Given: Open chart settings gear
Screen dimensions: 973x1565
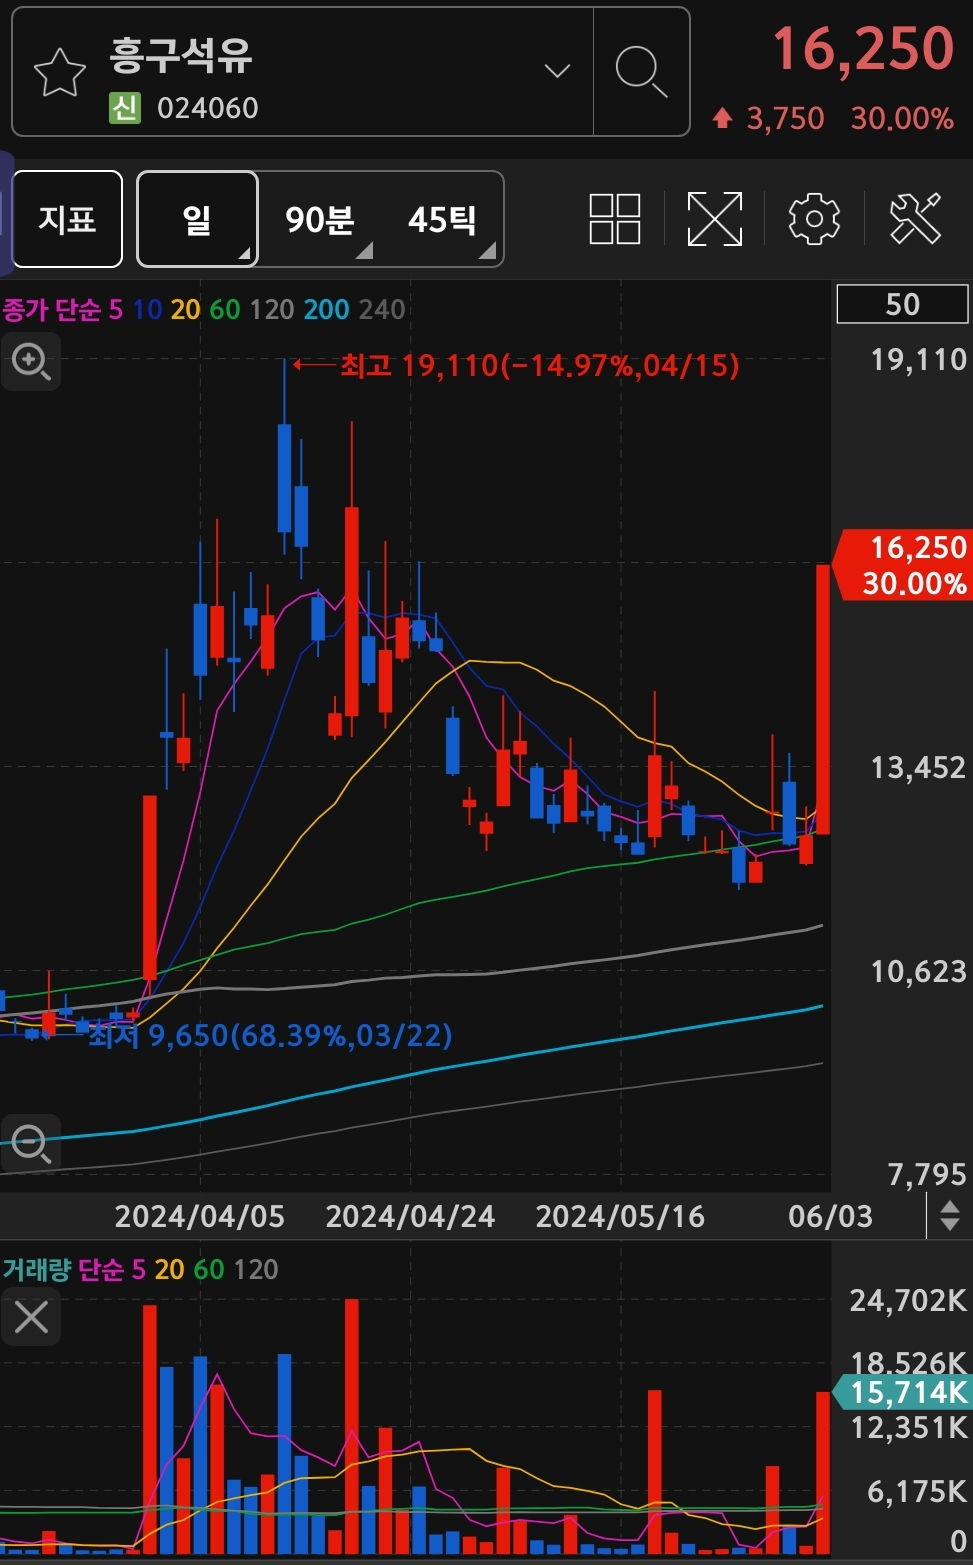Looking at the screenshot, I should pyautogui.click(x=814, y=219).
